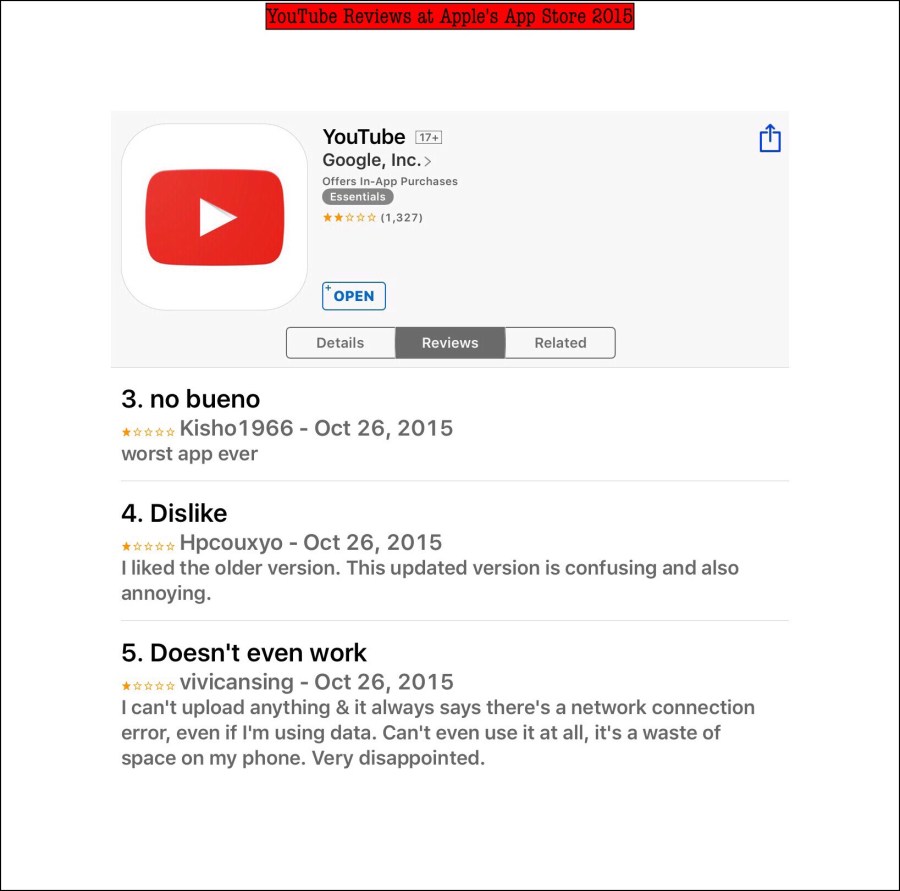This screenshot has width=900, height=891.
Task: Click the star rating of Hpcouxyo review
Action: click(148, 546)
